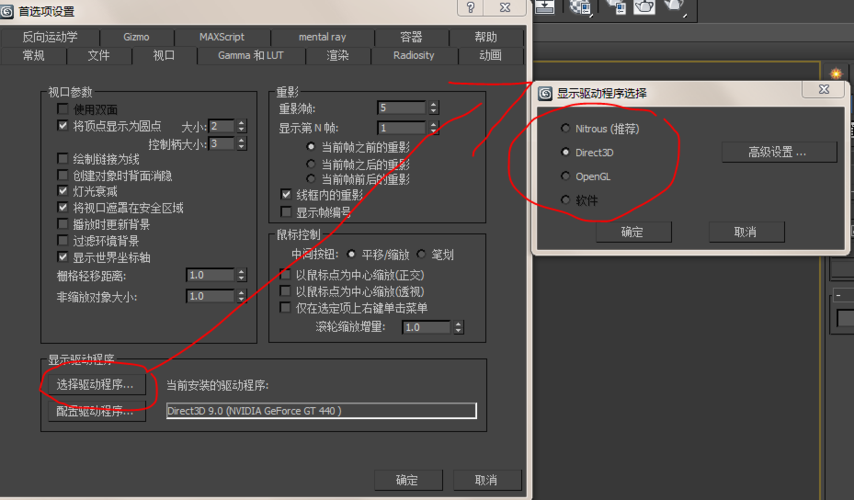This screenshot has width=854, height=500.
Task: Confirm driver selection with 确定
Action: [633, 232]
